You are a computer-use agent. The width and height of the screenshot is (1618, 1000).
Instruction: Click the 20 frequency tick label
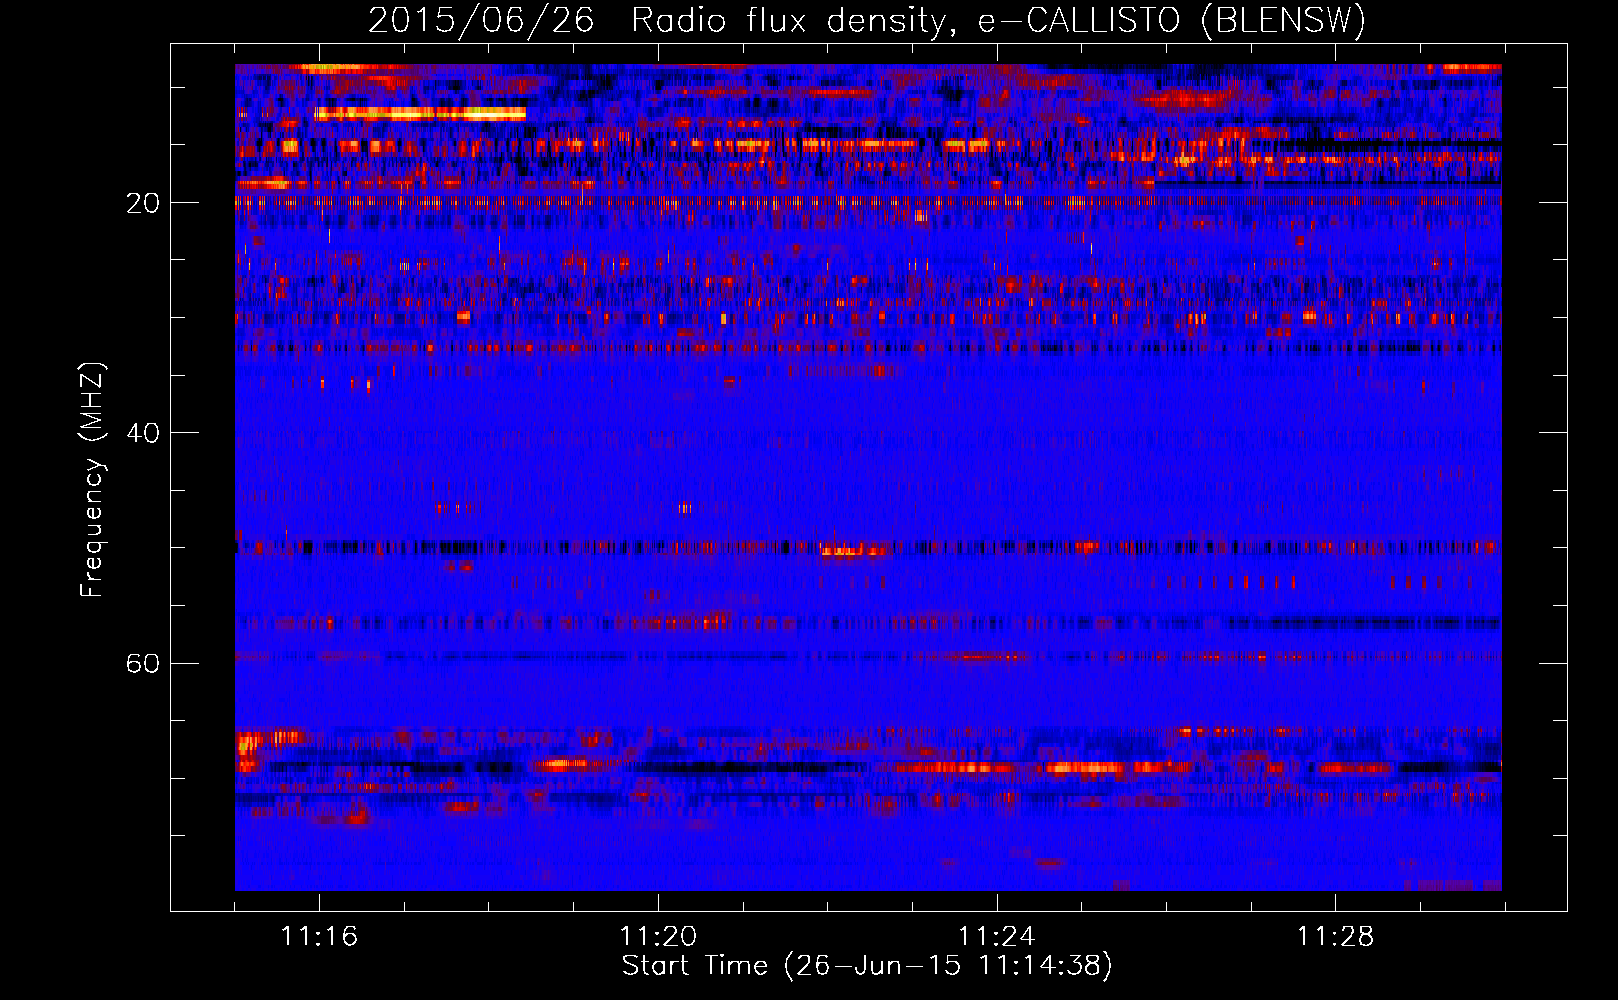pyautogui.click(x=143, y=203)
